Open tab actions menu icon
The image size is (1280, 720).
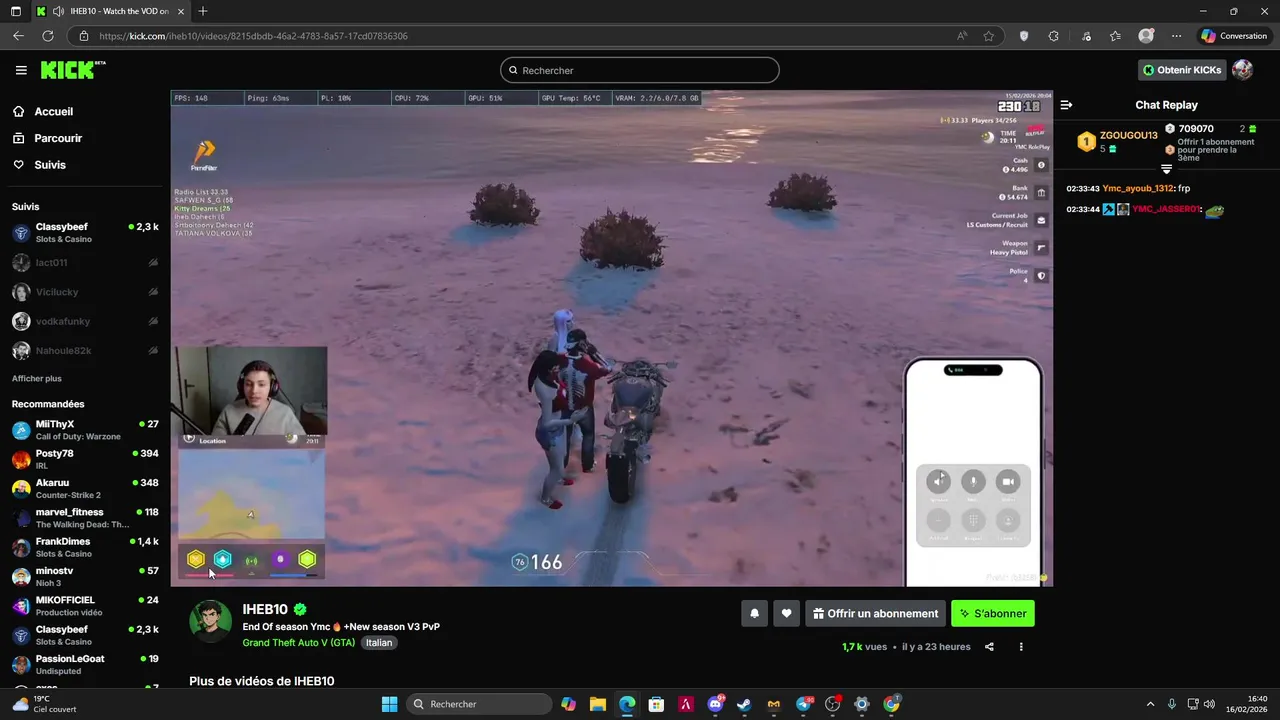click(x=16, y=11)
